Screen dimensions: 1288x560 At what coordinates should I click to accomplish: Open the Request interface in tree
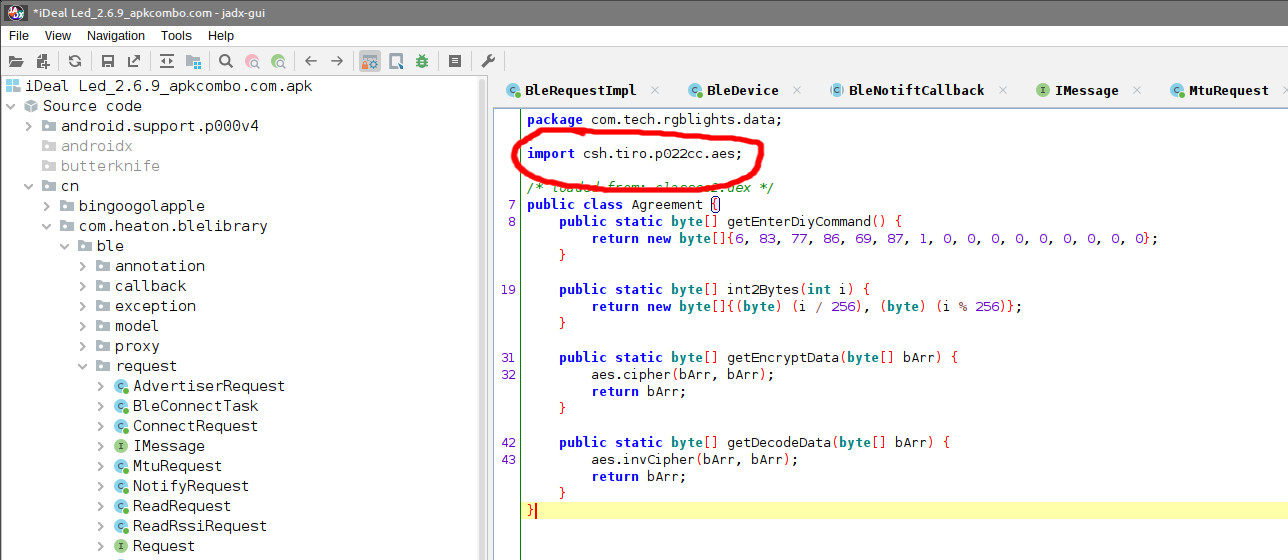[163, 546]
